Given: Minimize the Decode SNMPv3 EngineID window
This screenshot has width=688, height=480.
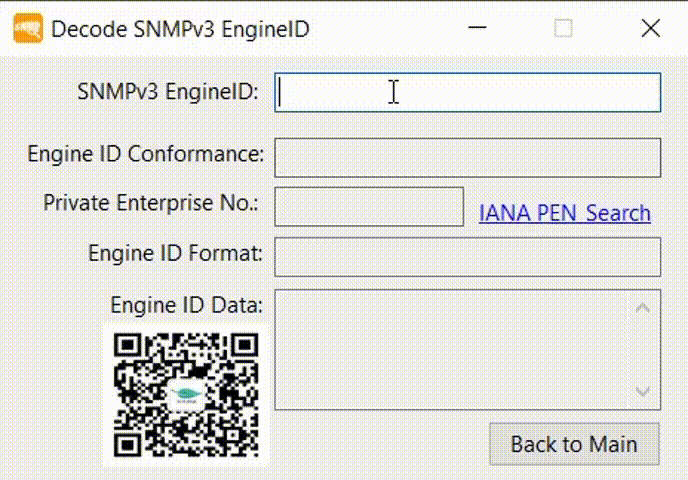Looking at the screenshot, I should click(x=477, y=29).
